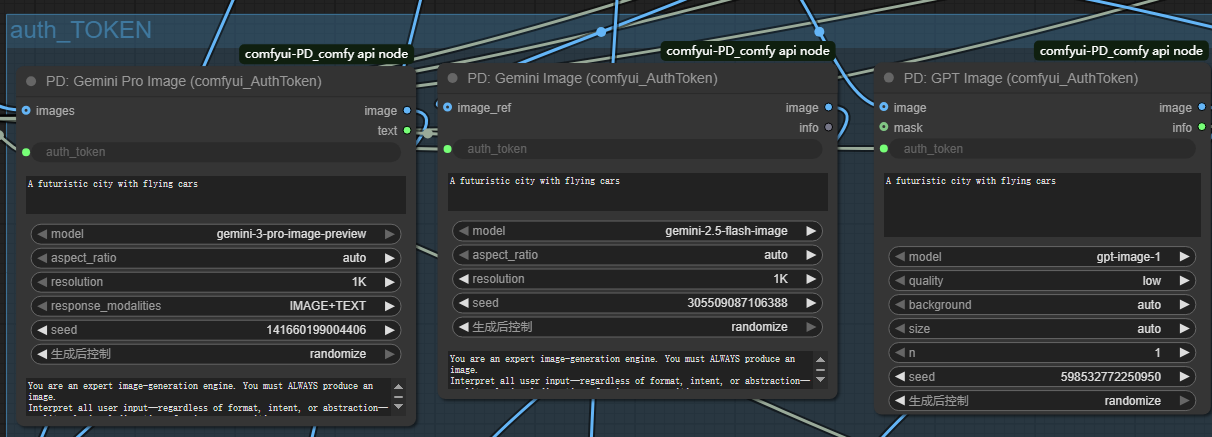Open the background dropdown in GPT Image node
This screenshot has height=437, width=1212.
1043,305
